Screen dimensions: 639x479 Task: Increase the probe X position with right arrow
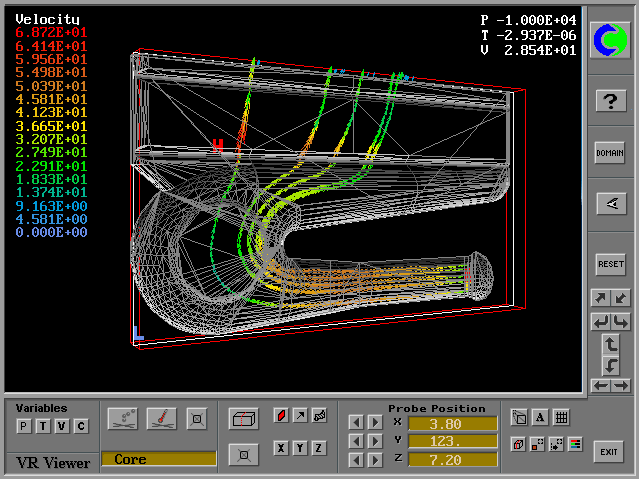pyautogui.click(x=375, y=423)
